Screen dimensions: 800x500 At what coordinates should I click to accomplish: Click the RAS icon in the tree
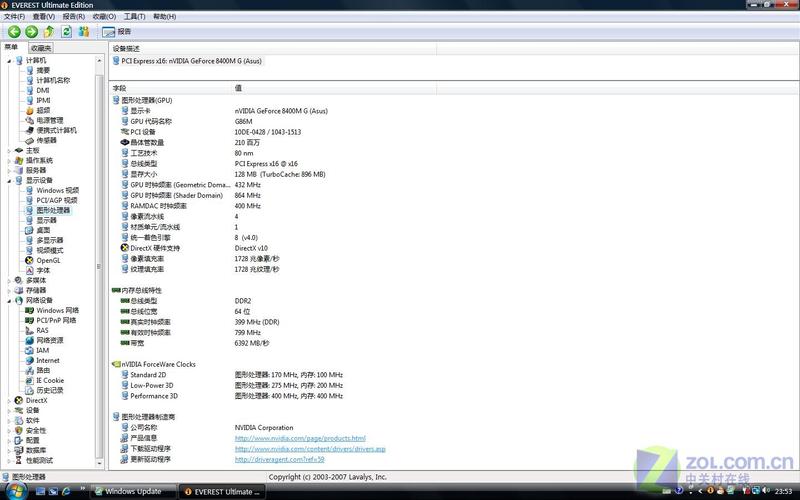[30, 331]
